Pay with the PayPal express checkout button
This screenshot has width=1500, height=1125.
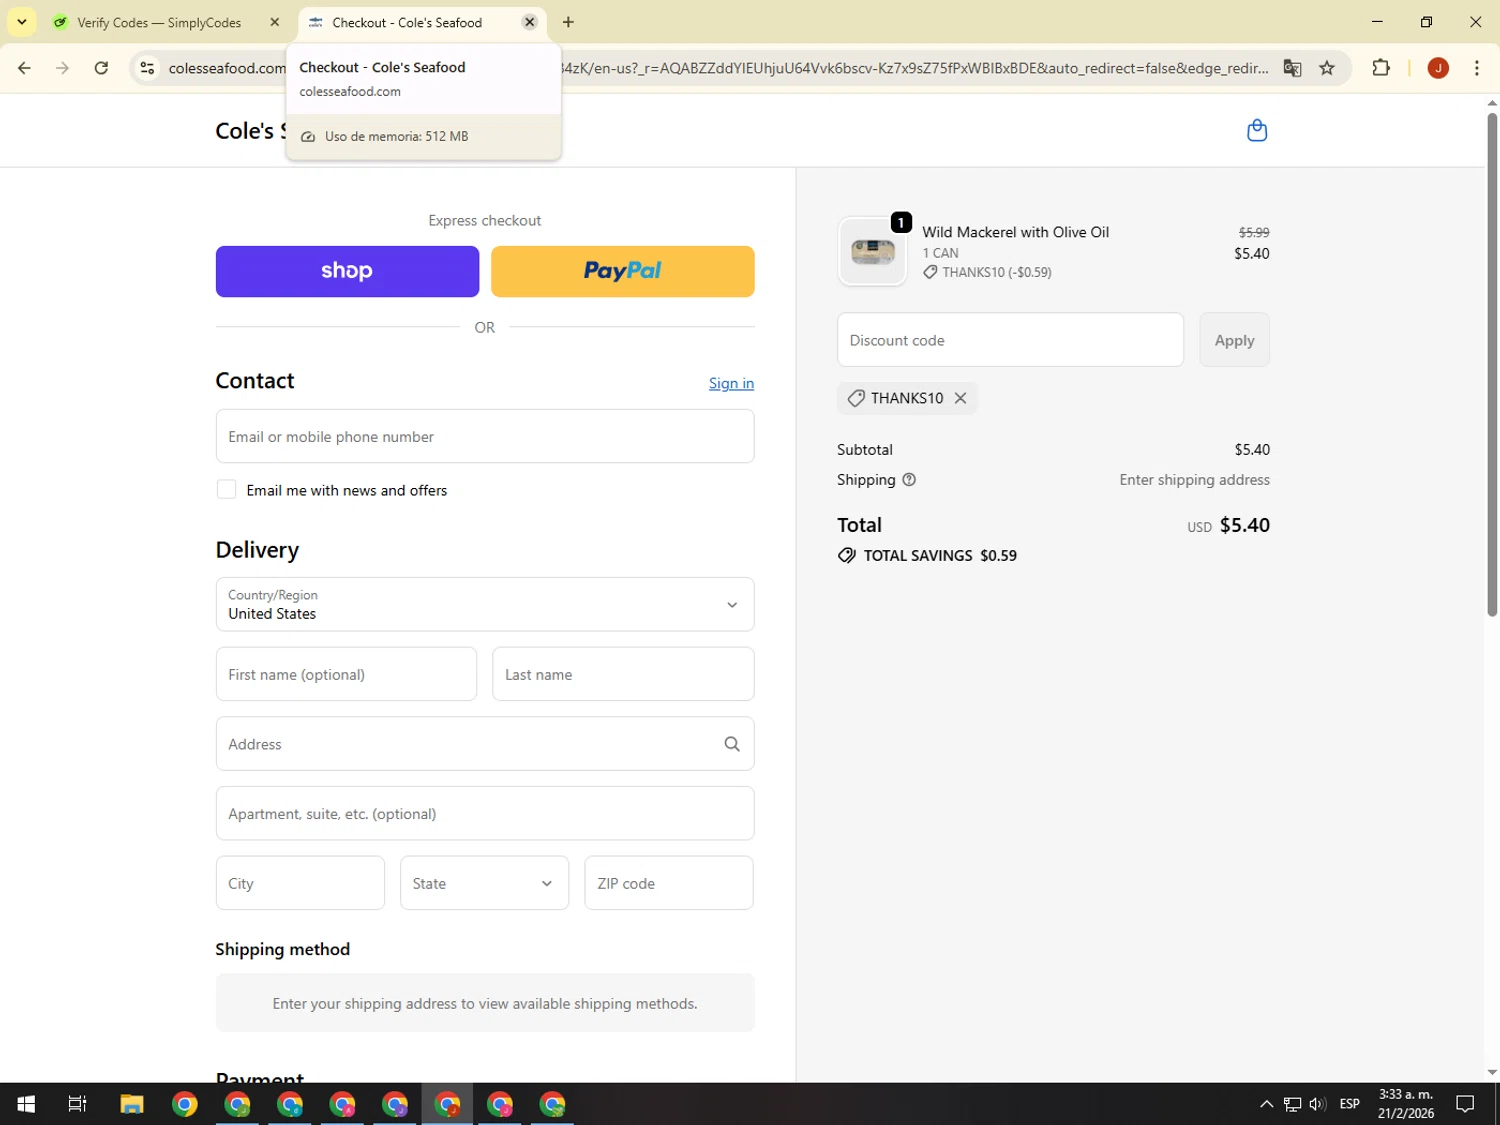[x=622, y=271]
